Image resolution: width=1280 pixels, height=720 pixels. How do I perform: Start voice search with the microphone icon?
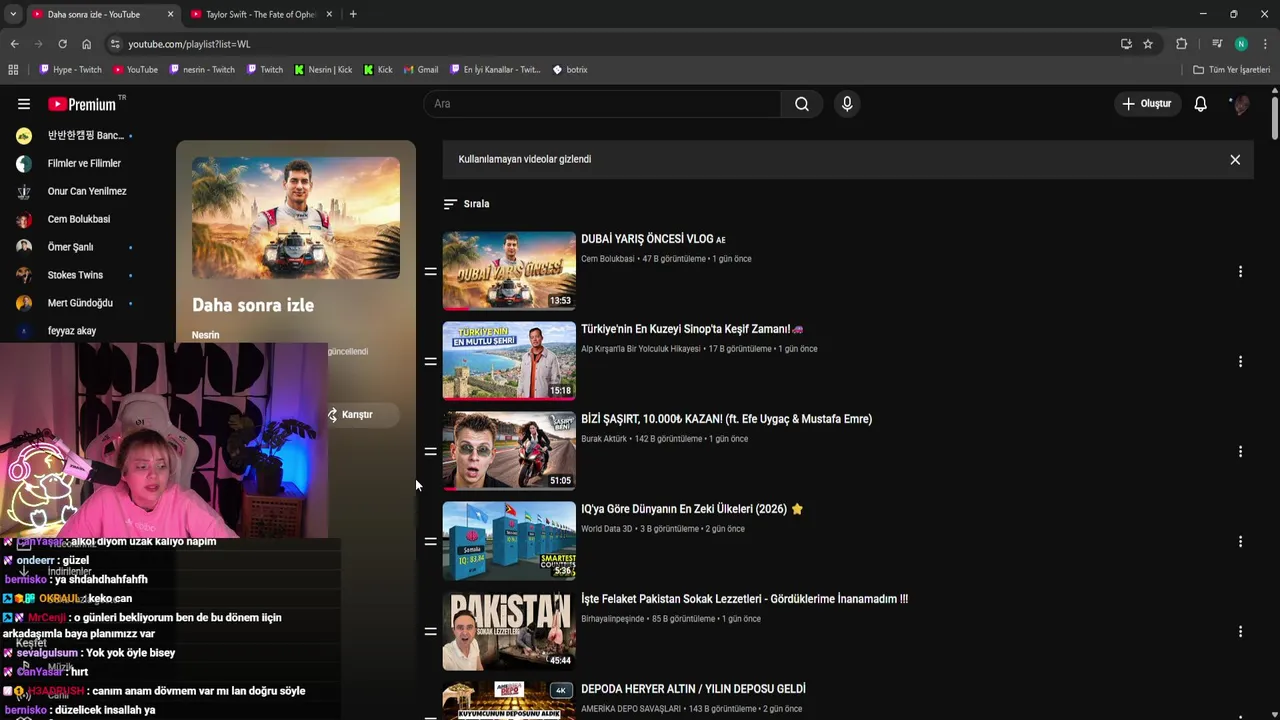[847, 104]
